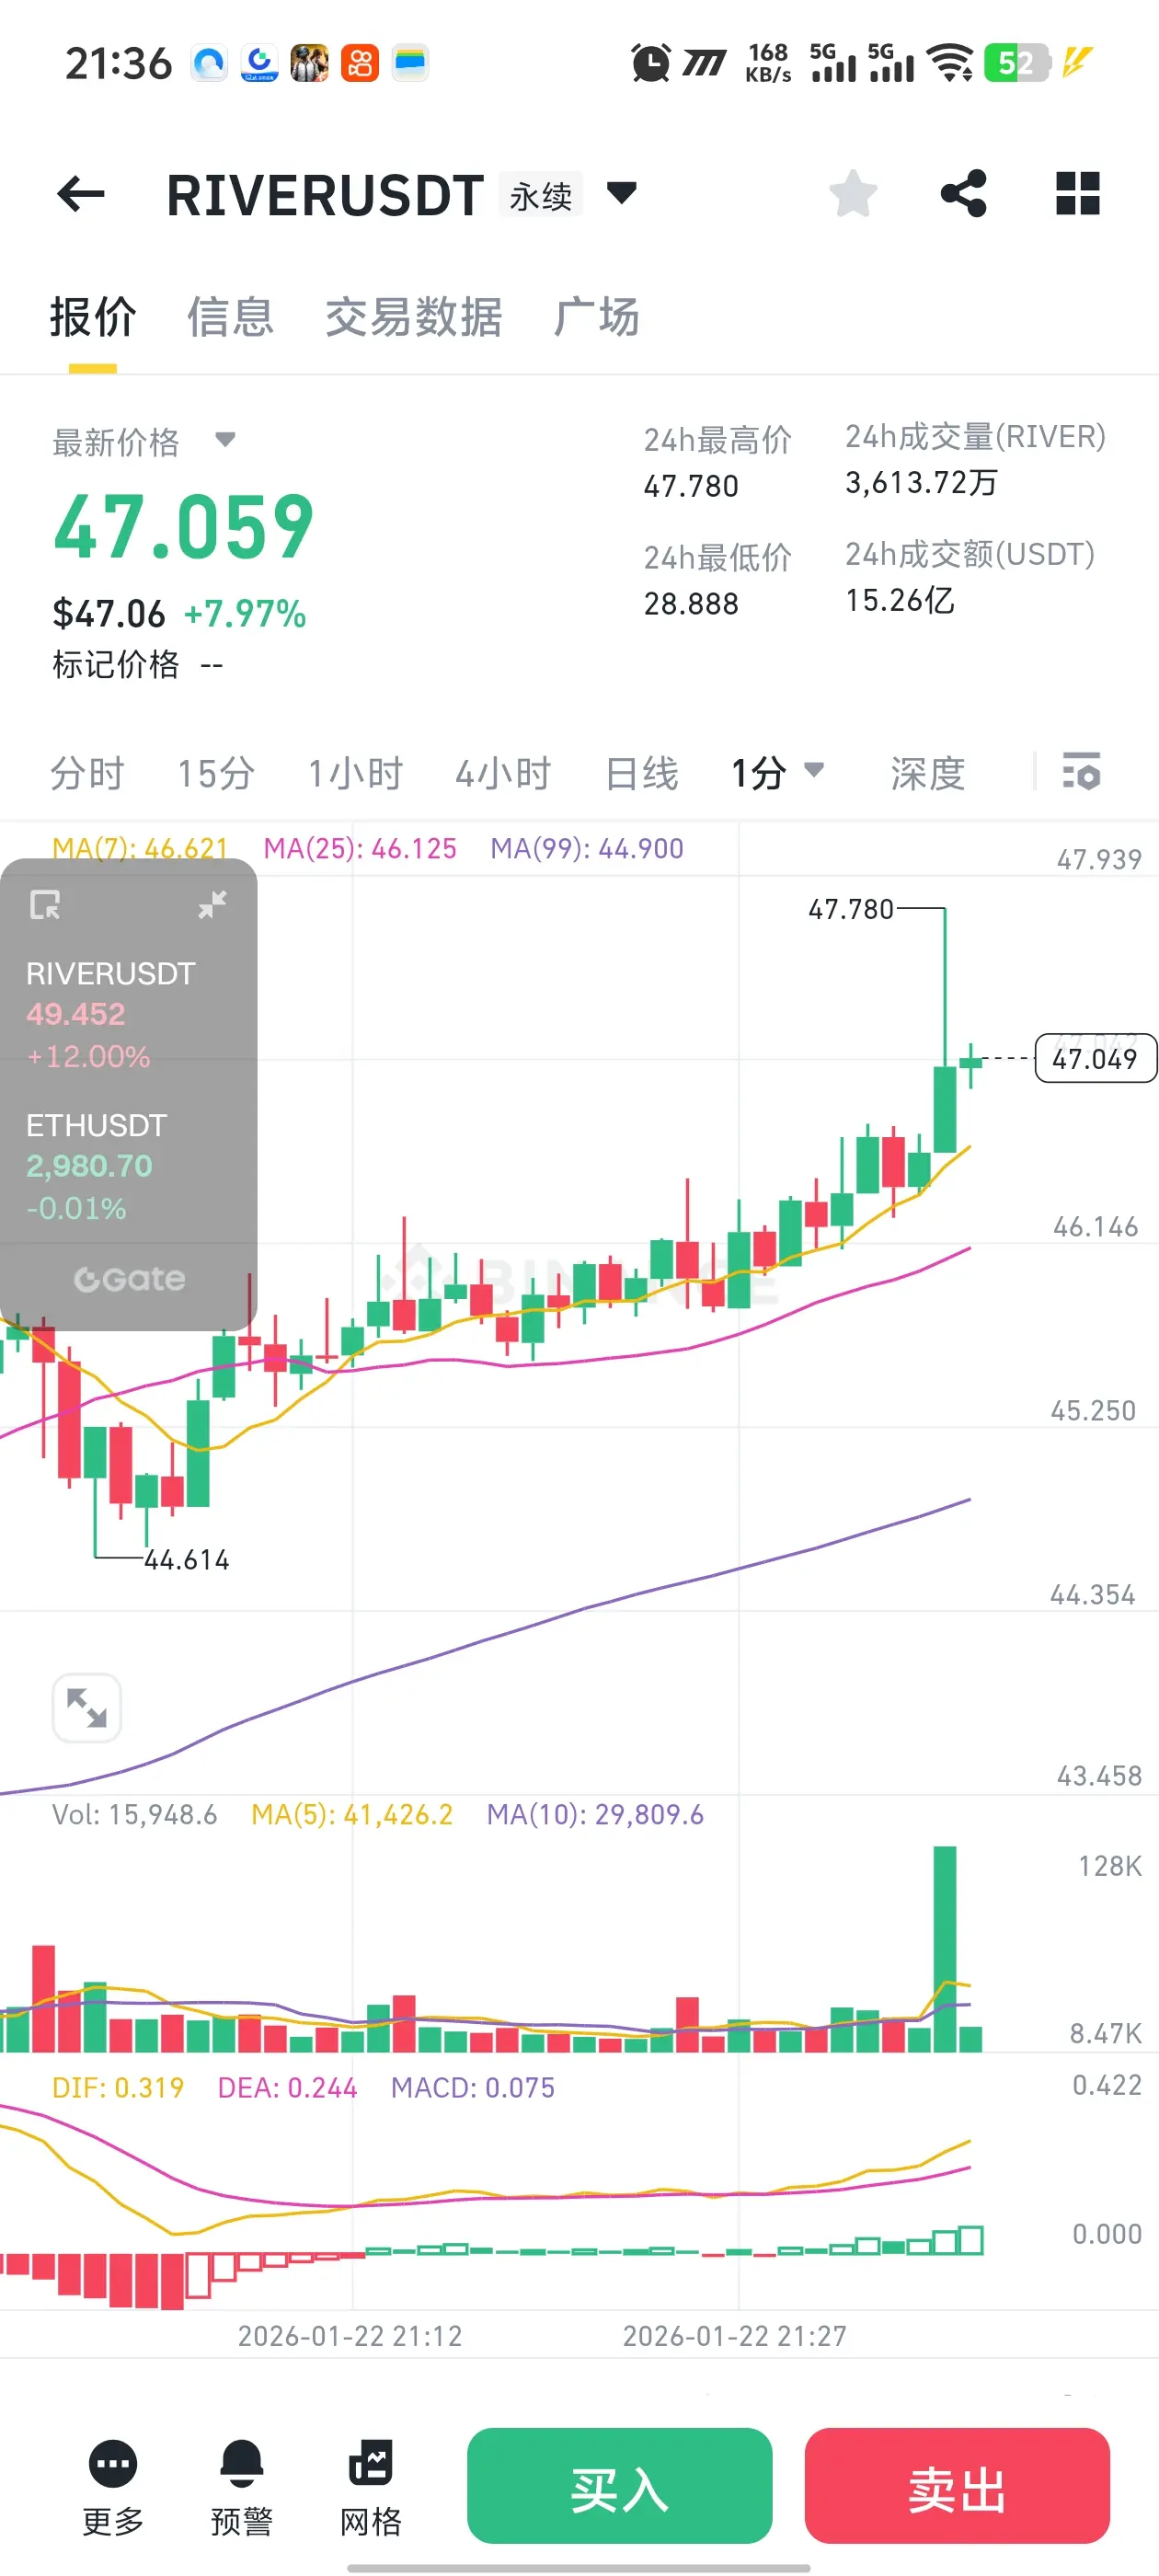
Task: Tap the +7.97% change percentage
Action: coord(245,613)
